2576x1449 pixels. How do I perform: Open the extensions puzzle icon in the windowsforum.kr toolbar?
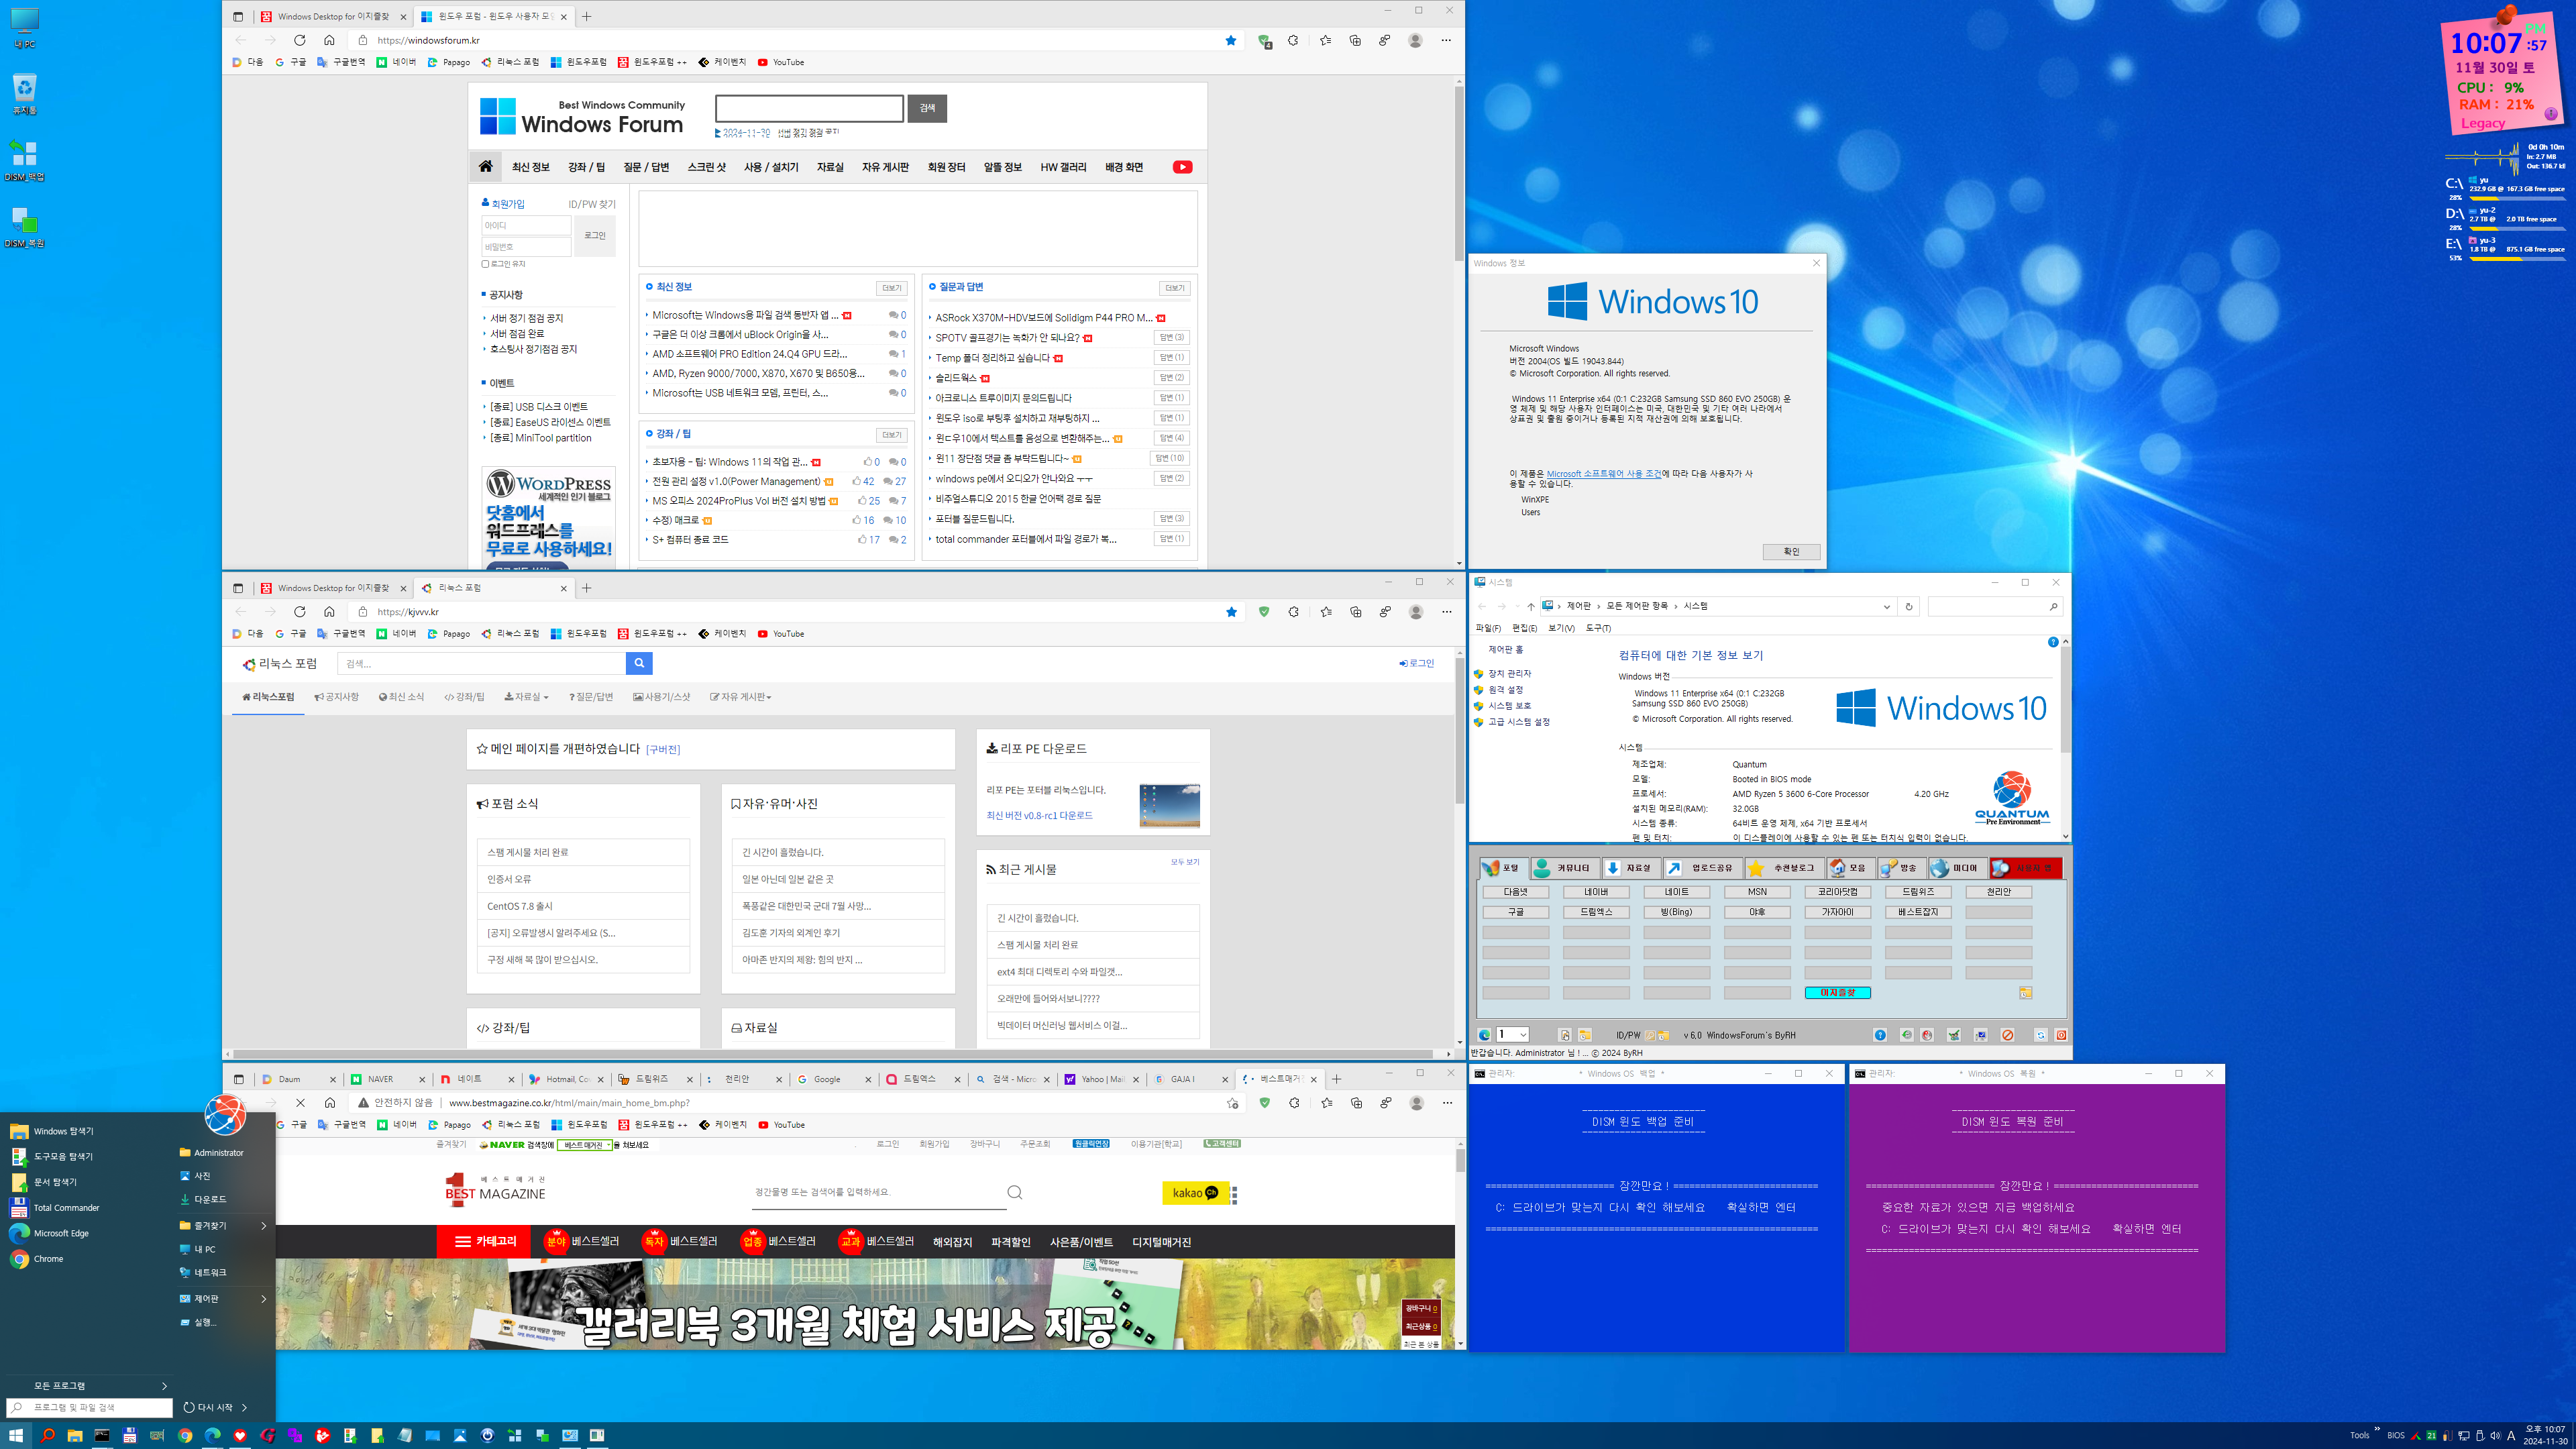[1293, 40]
